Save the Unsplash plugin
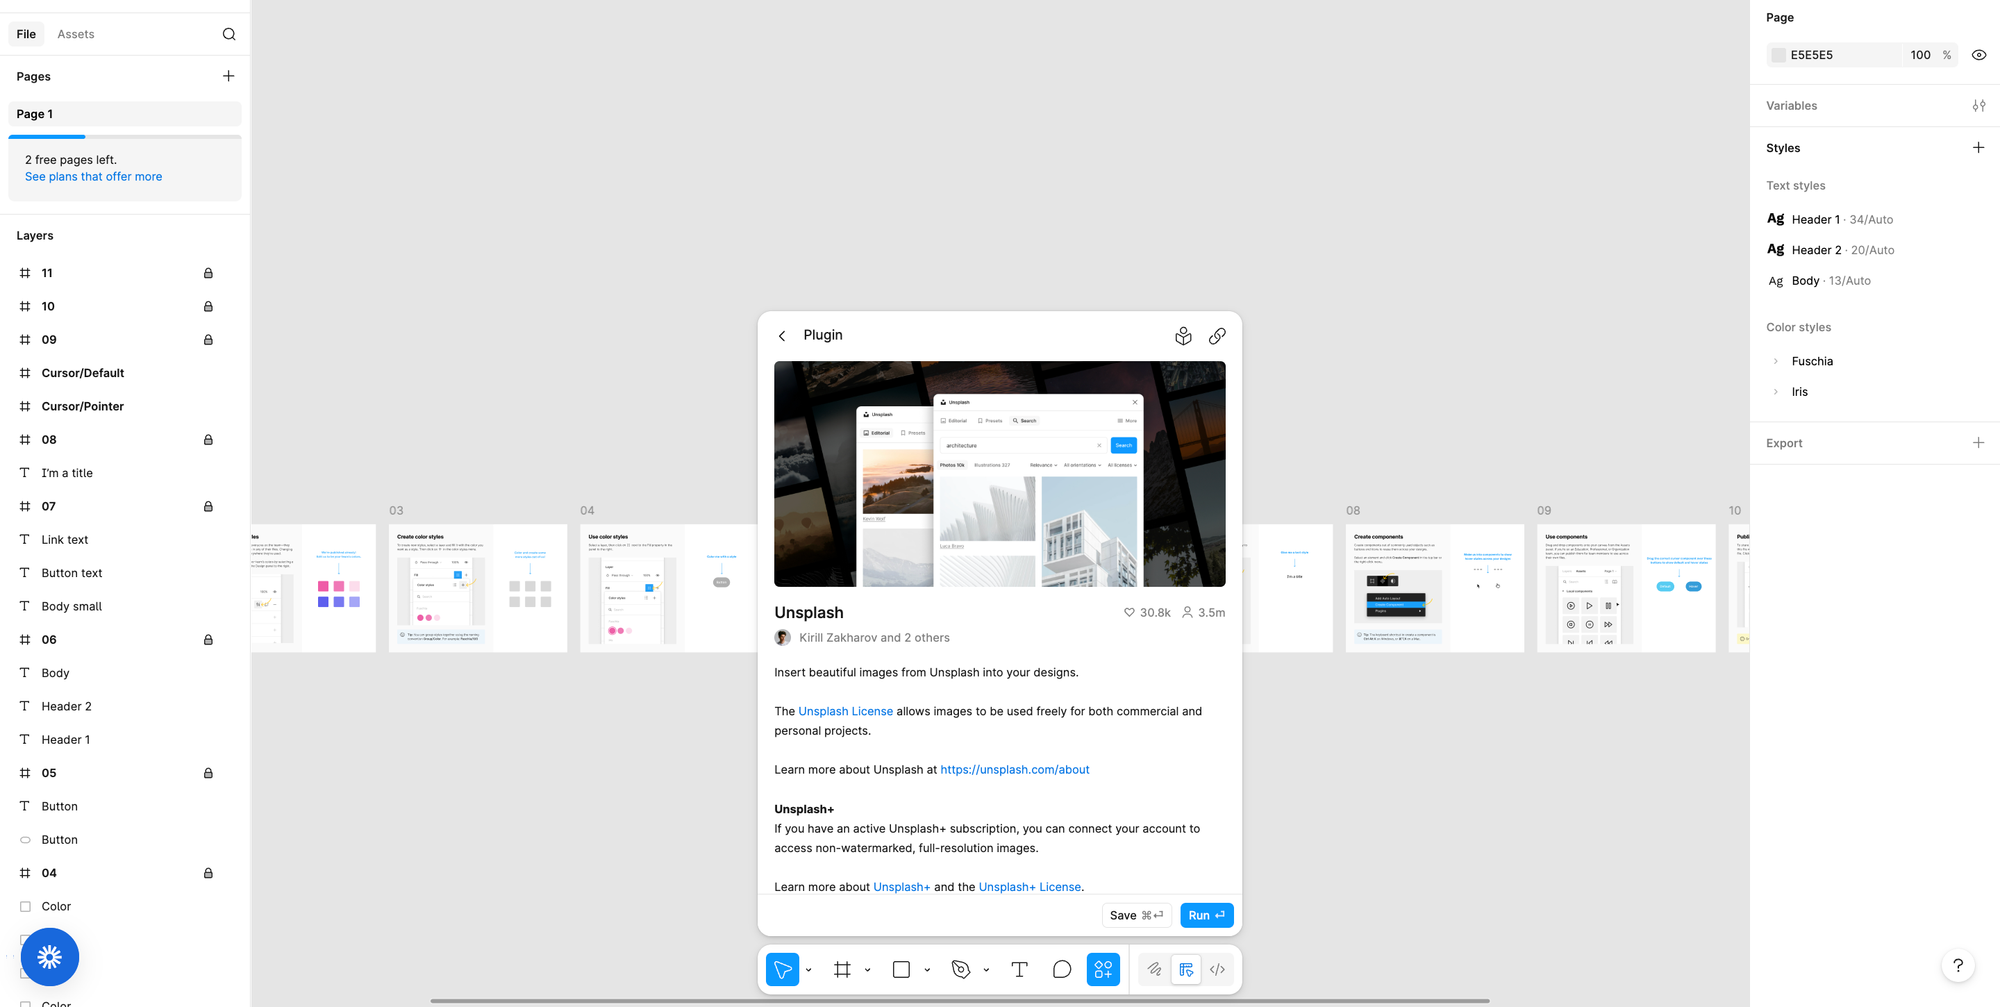This screenshot has height=1007, width=2000. (1136, 915)
